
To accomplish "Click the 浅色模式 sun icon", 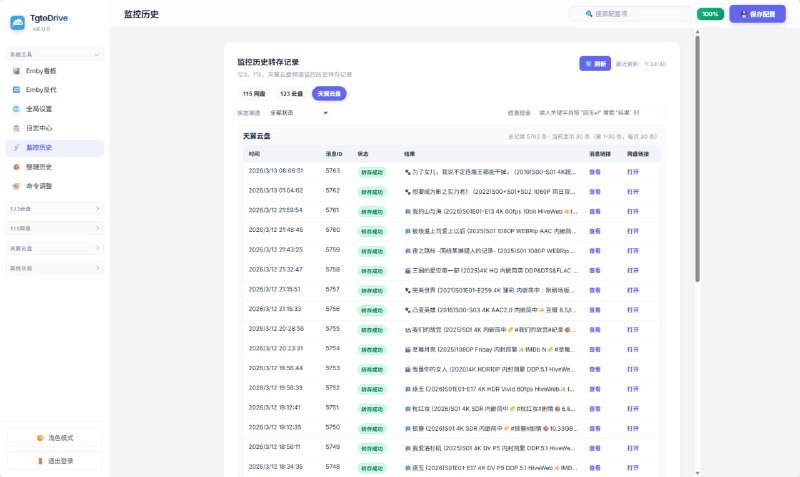I will point(40,438).
